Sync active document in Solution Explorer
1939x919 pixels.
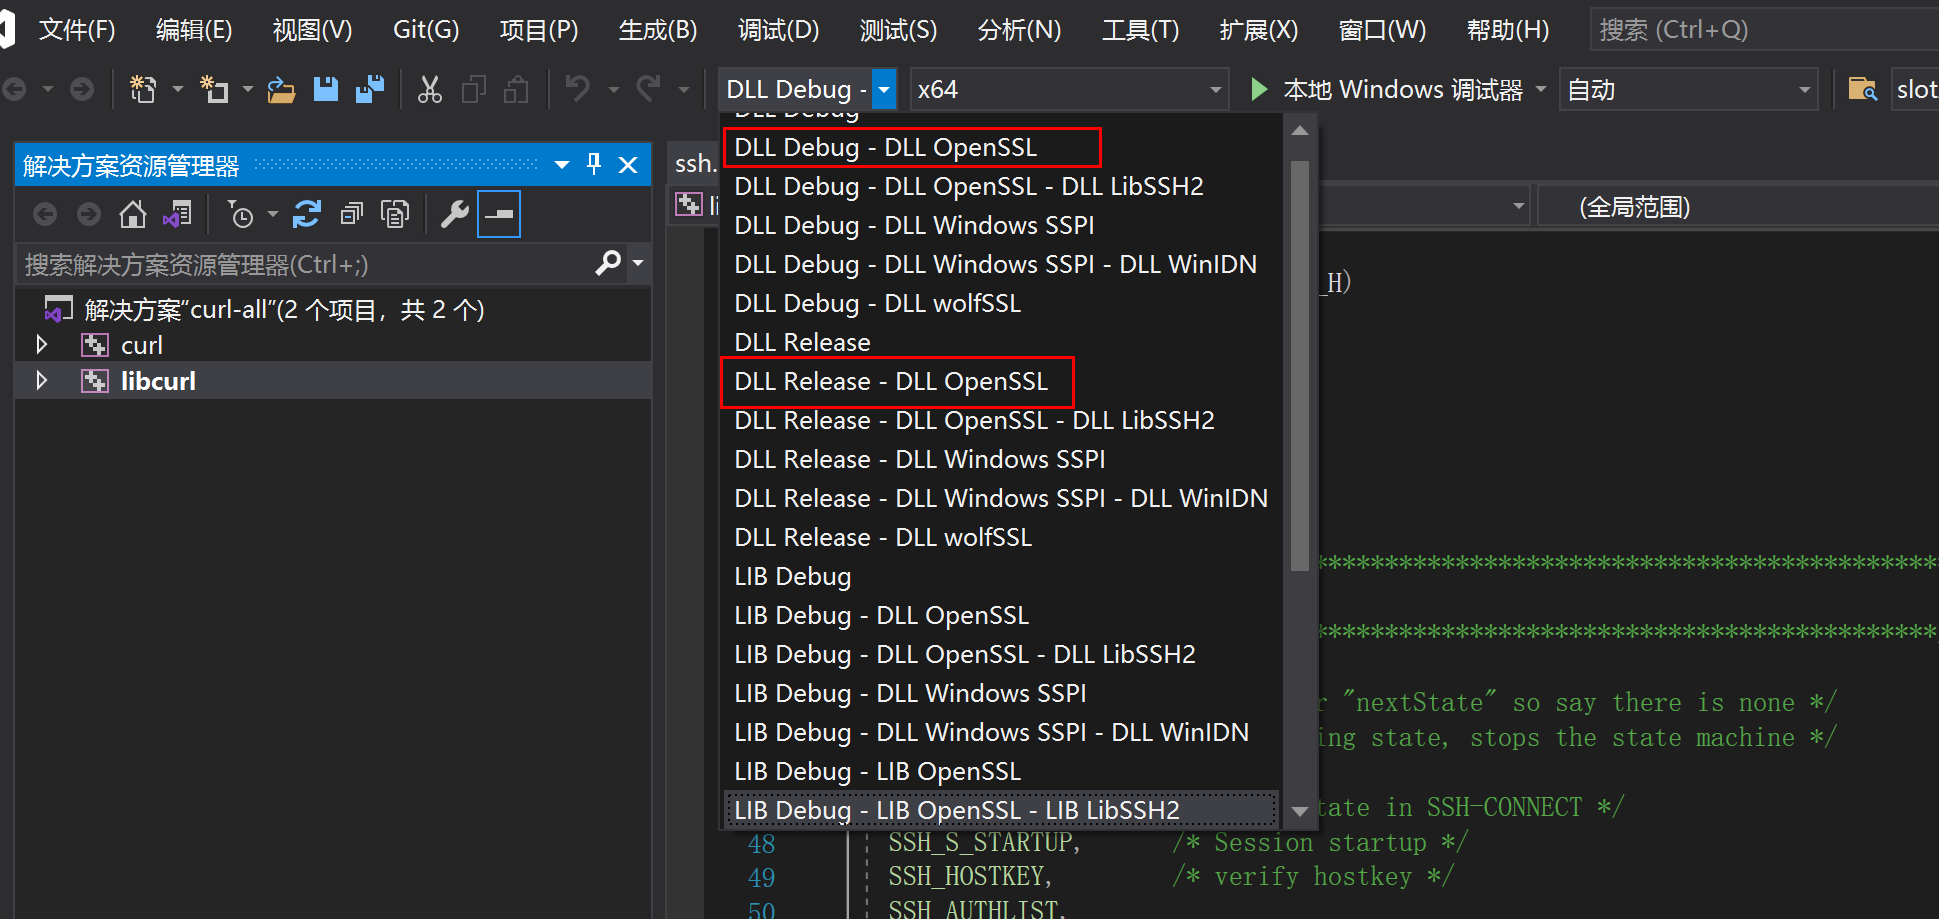point(178,213)
